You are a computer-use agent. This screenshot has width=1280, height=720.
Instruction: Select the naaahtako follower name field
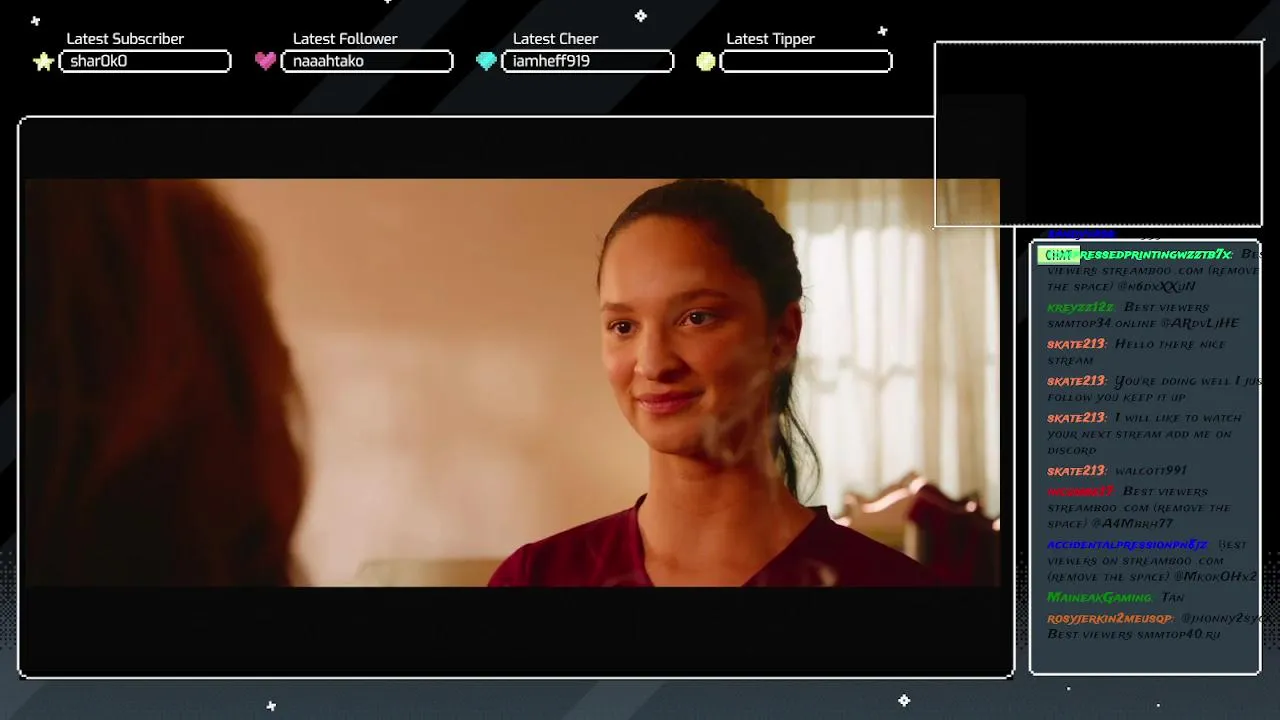367,61
